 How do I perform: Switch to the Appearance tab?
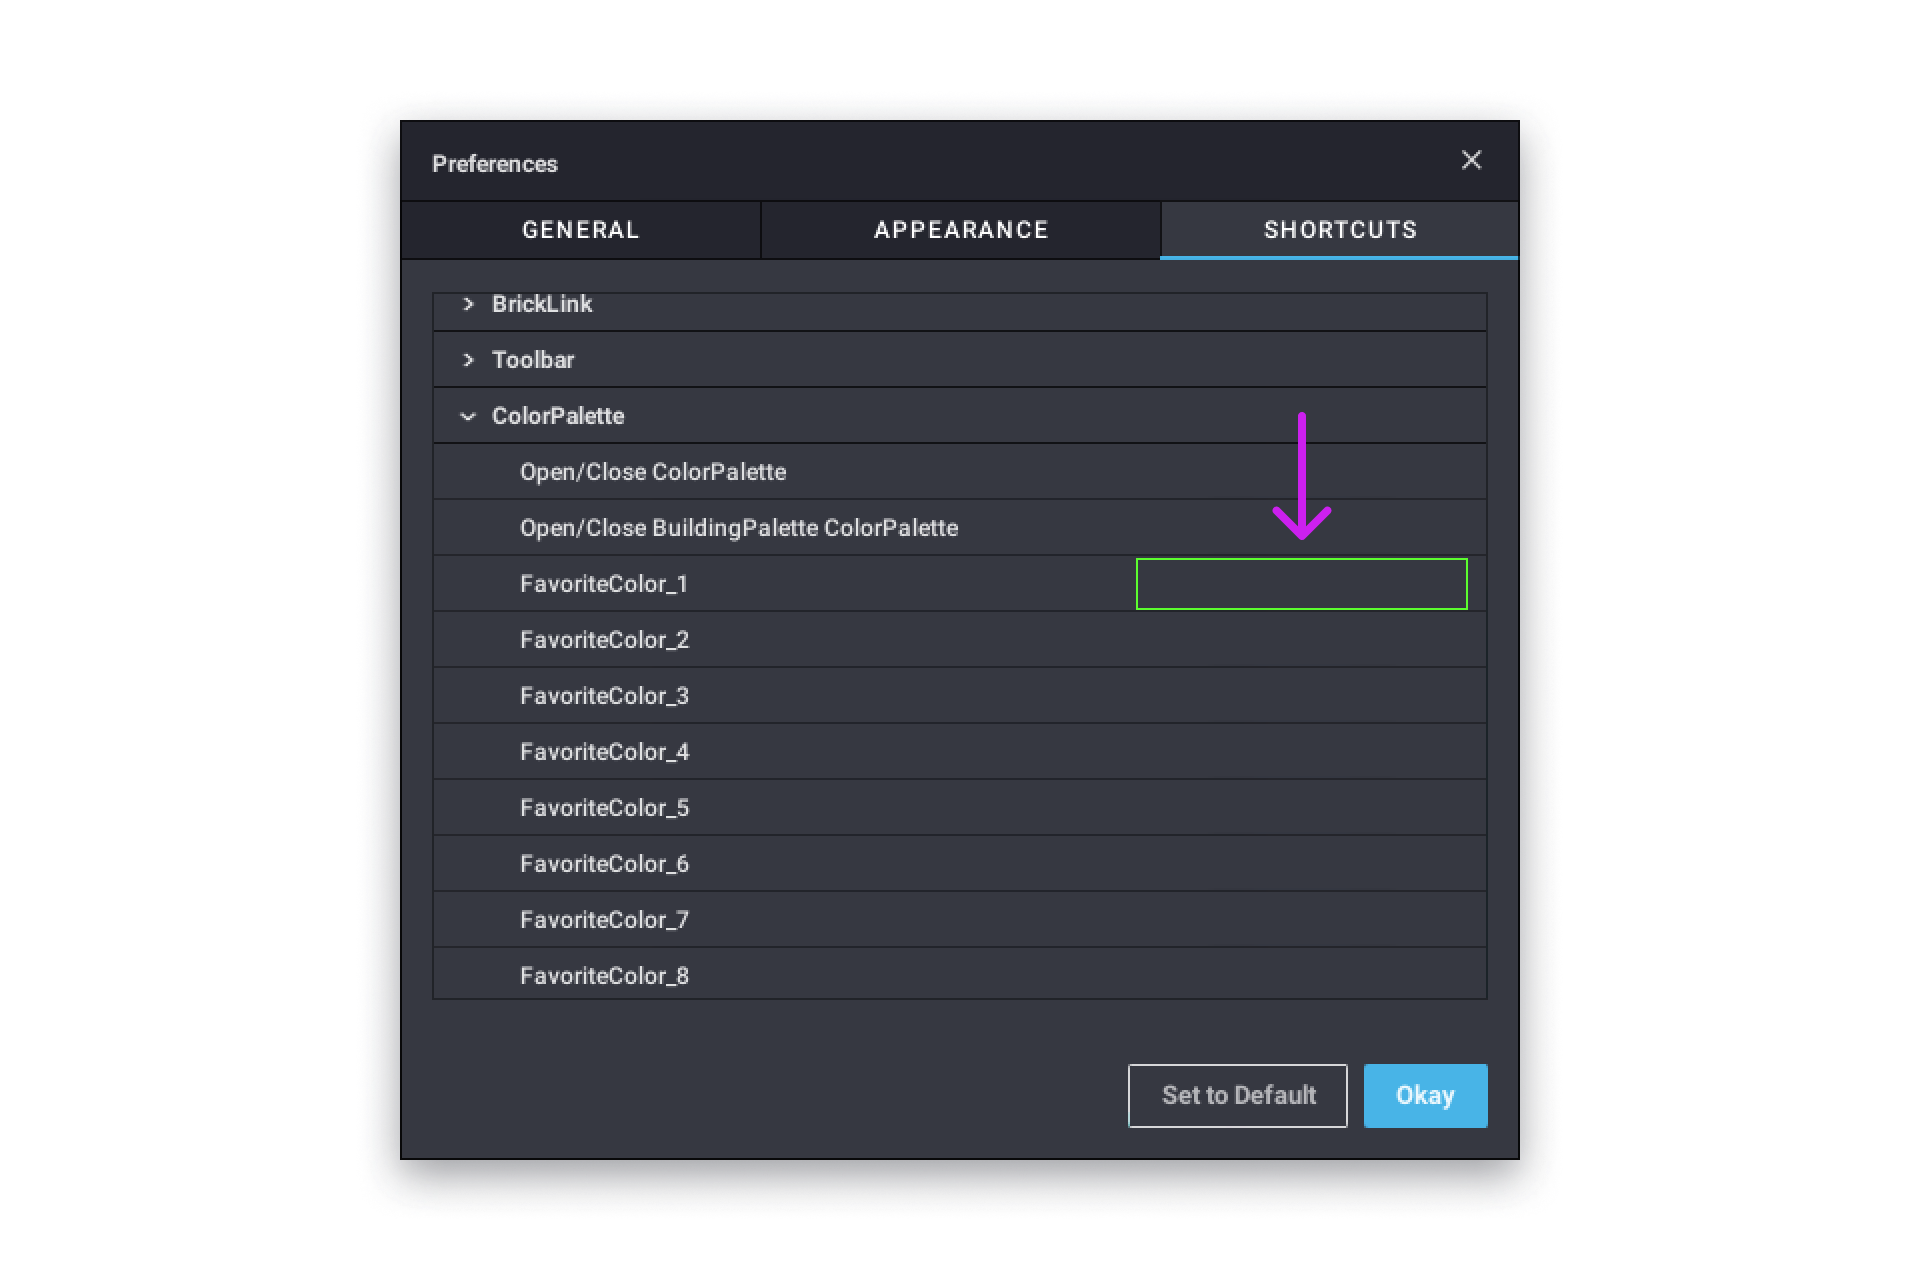[x=960, y=230]
